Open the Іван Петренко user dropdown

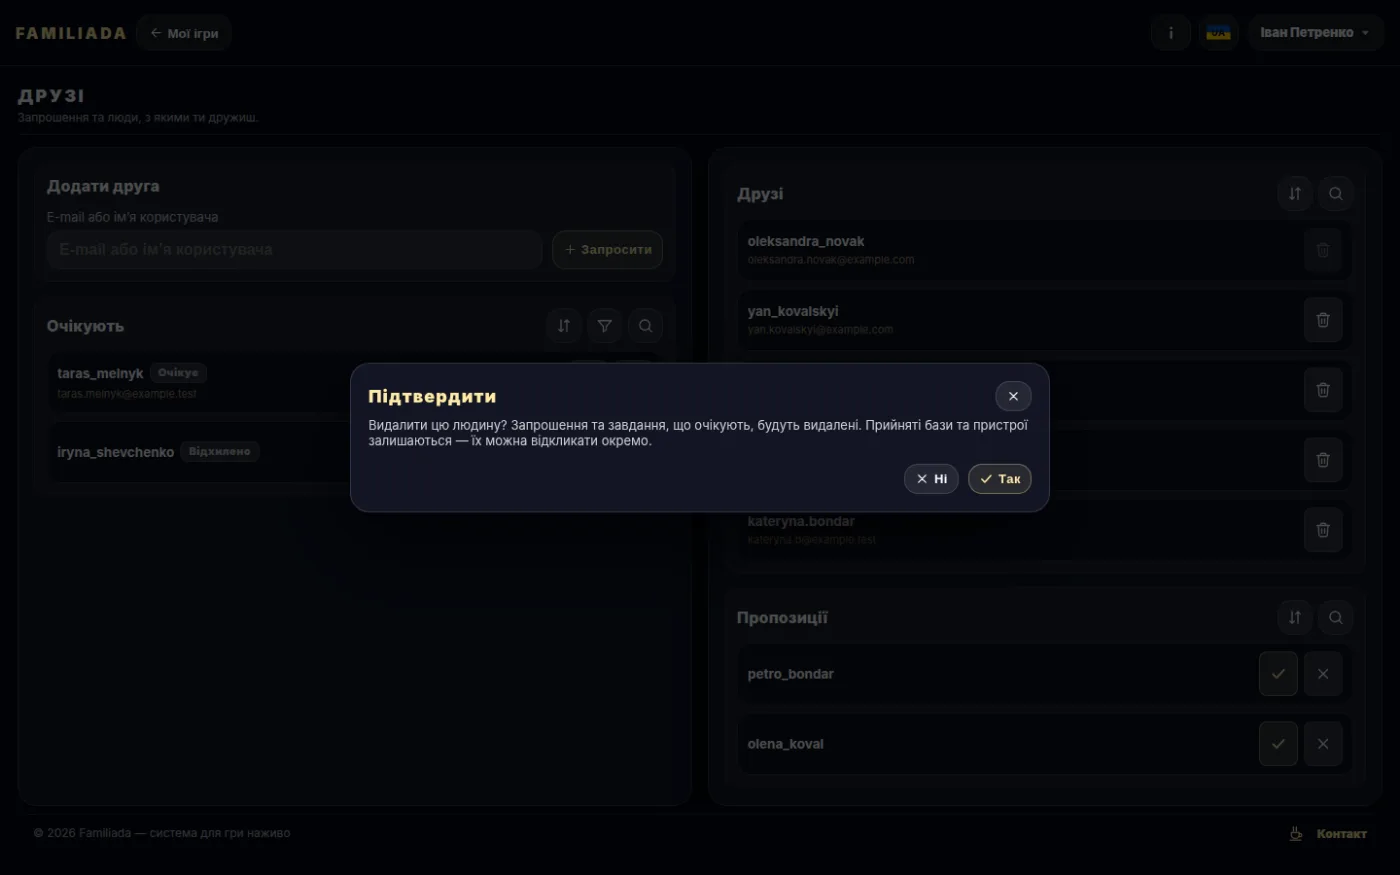coord(1315,33)
